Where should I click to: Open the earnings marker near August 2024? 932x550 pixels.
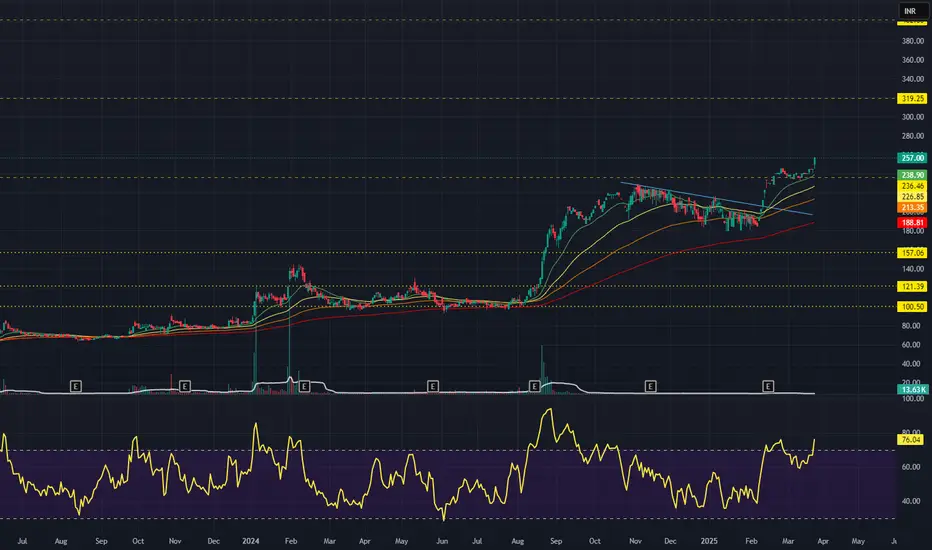point(534,386)
